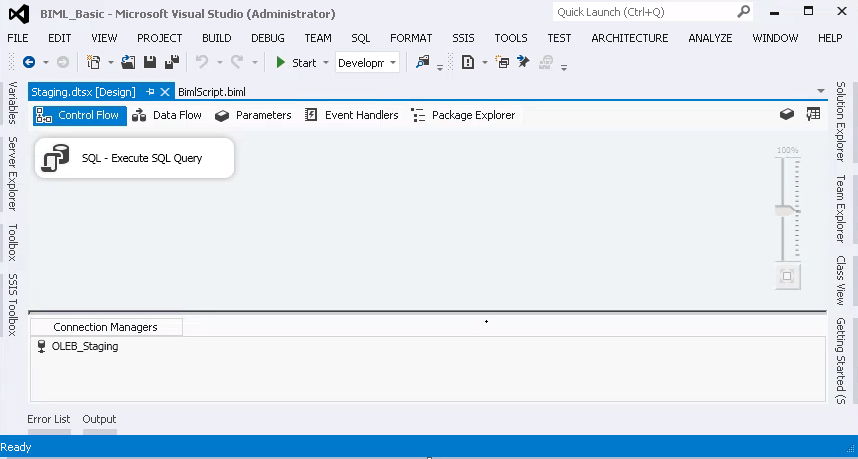Click the new window sparkle toolbar icon
Screen dimensions: 858x459
(502, 62)
